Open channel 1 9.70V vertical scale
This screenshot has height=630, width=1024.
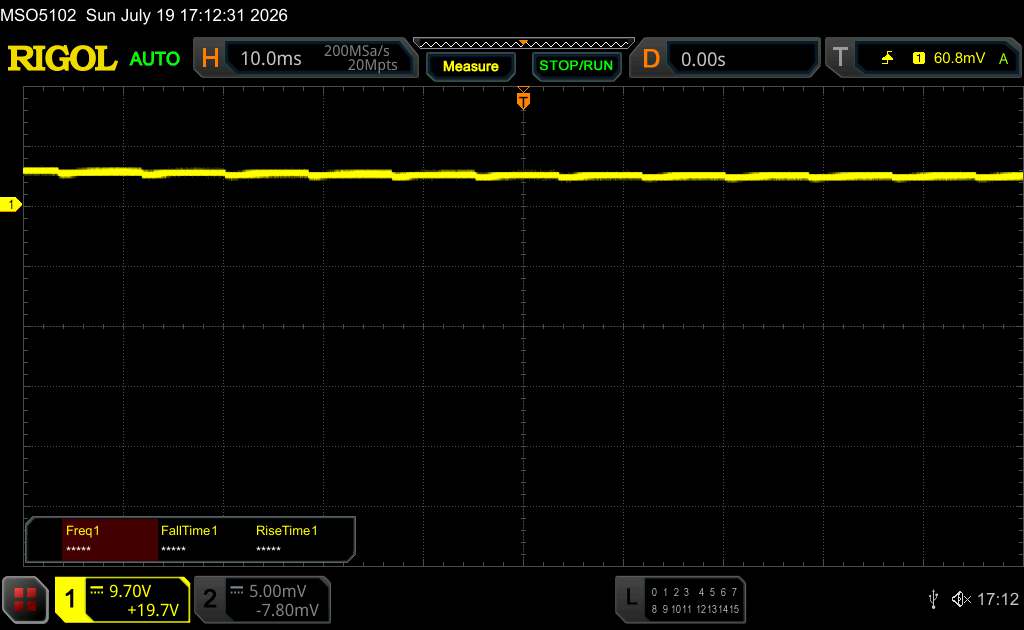[x=130, y=591]
